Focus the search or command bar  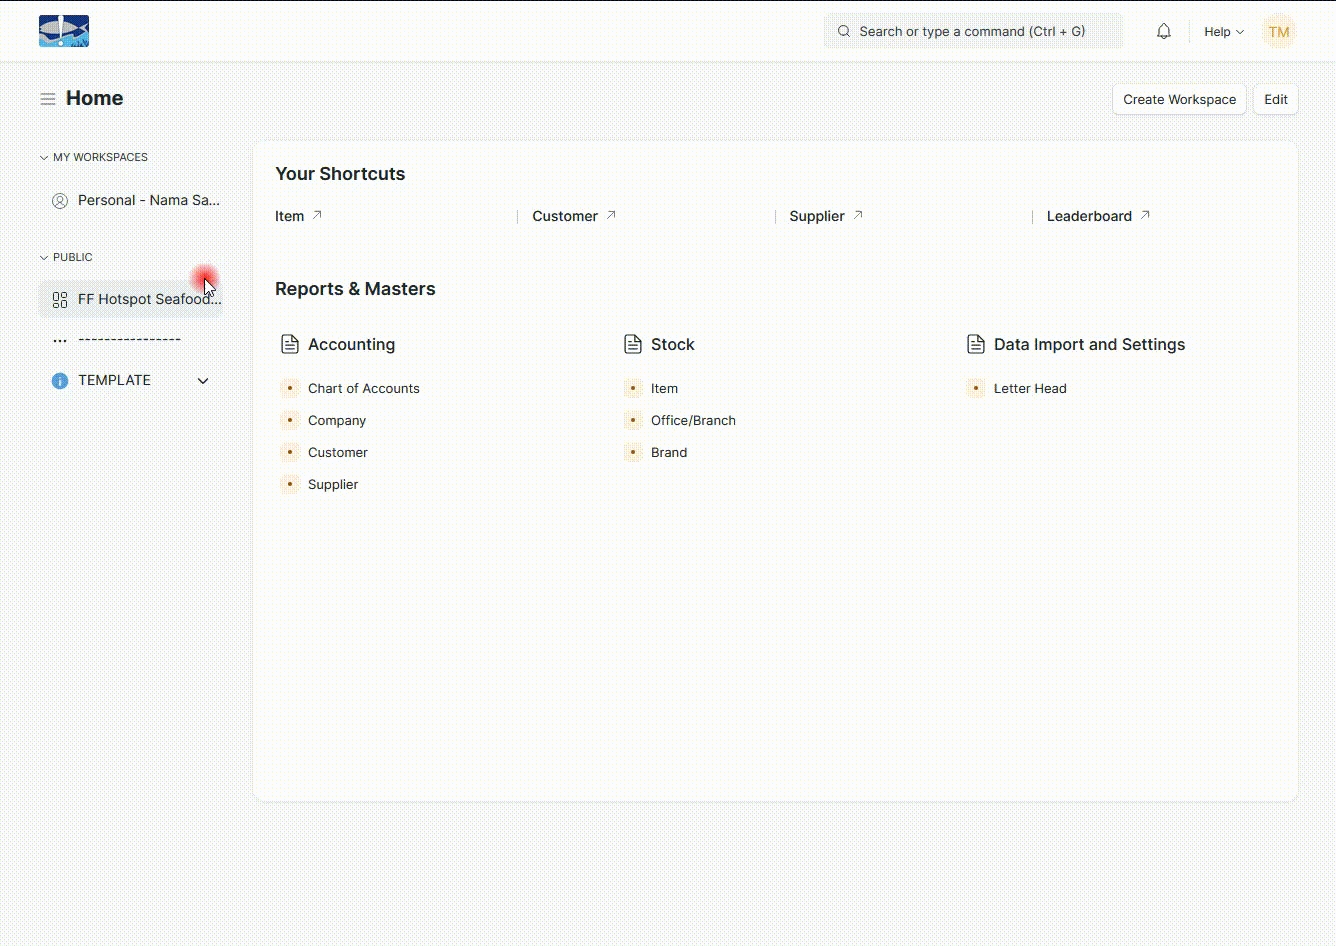click(x=972, y=32)
